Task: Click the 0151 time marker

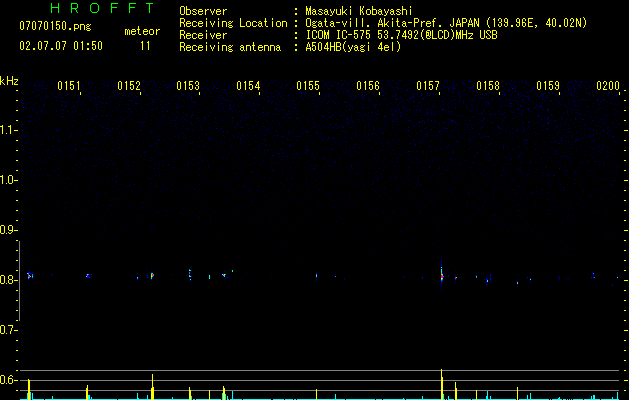Action: (69, 86)
